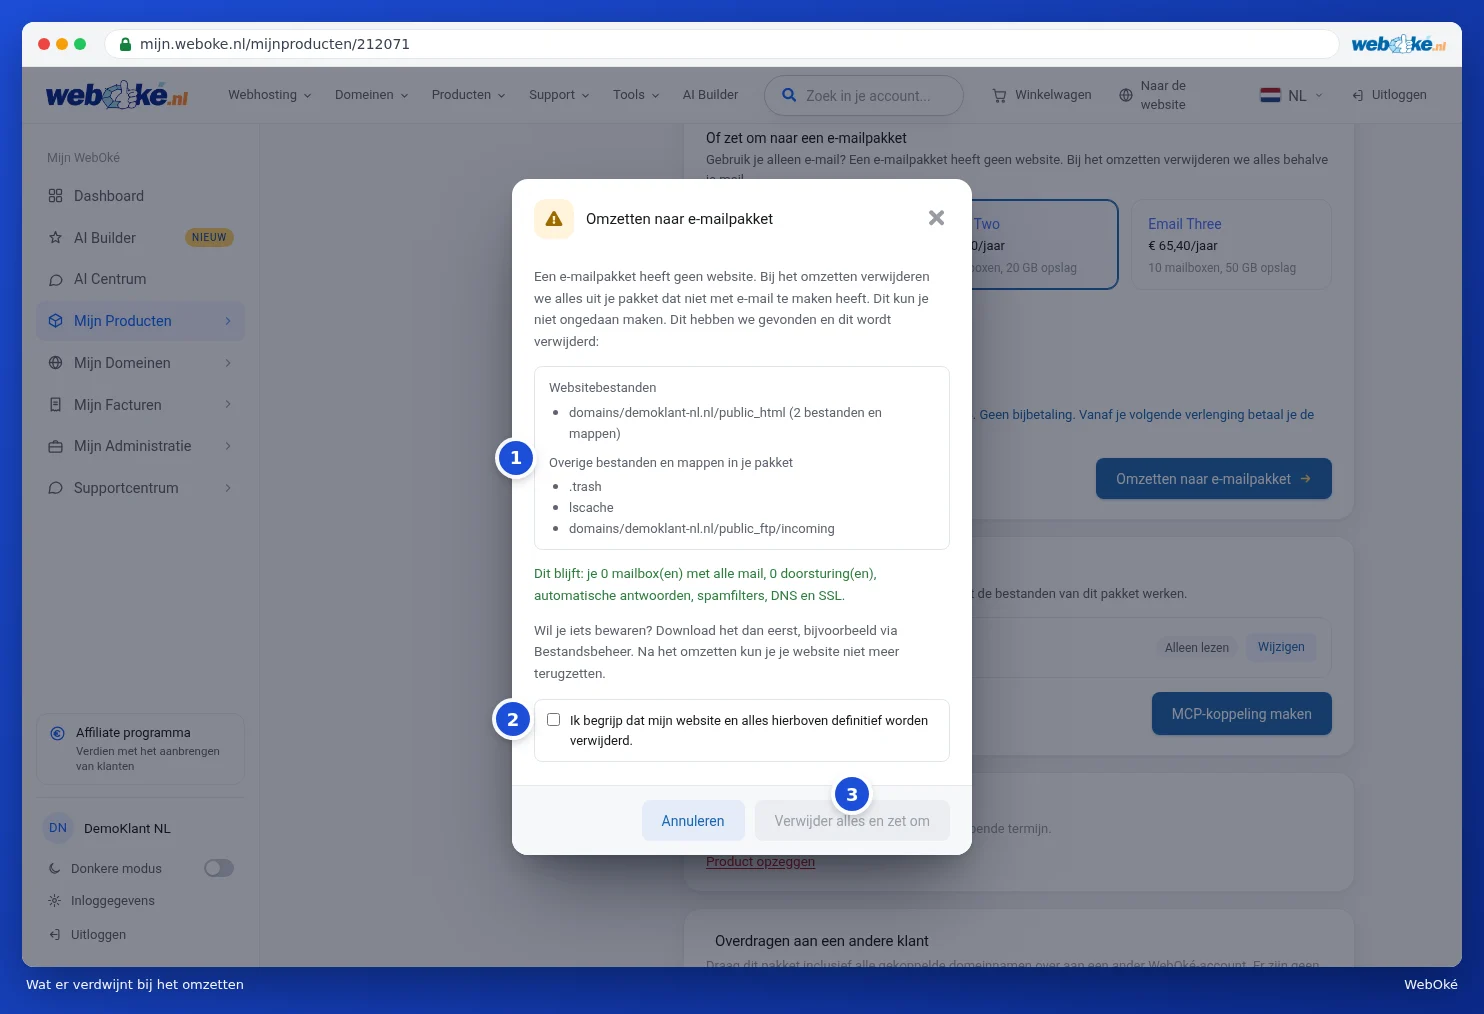The height and width of the screenshot is (1014, 1484).
Task: Click the Supportcentrum chat icon
Action: [x=56, y=488]
